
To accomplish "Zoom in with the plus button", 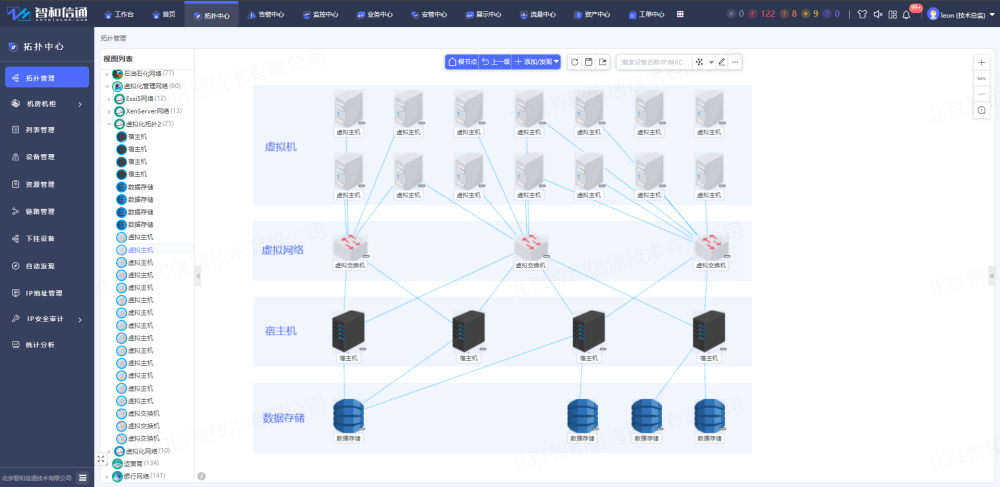I will (982, 62).
